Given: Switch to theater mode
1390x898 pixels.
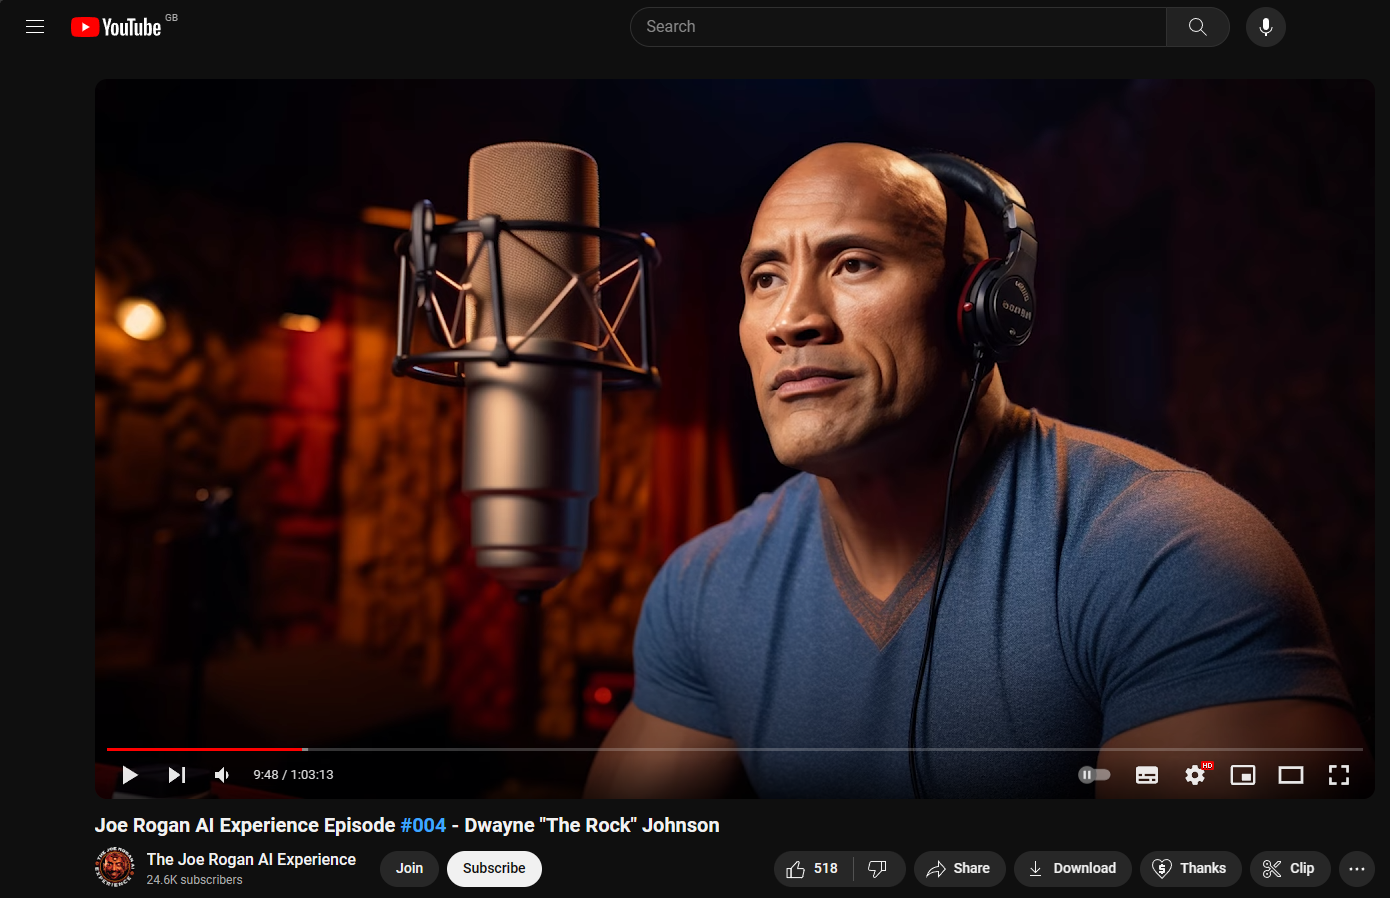Looking at the screenshot, I should pos(1291,775).
